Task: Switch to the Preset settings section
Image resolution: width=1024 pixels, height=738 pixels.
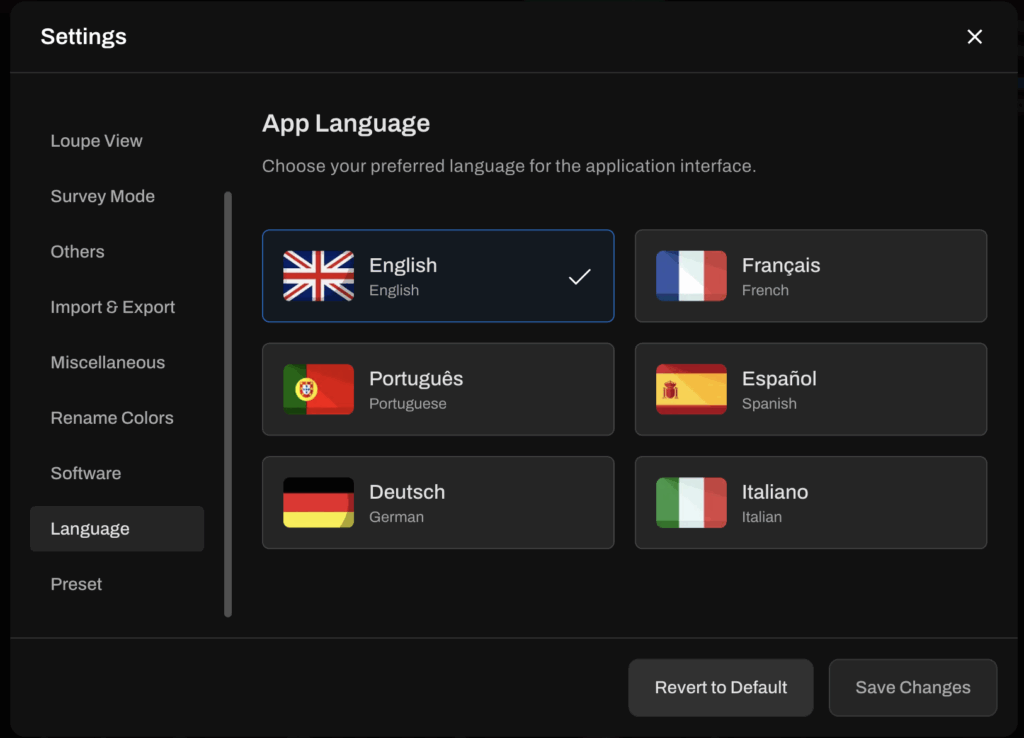Action: (x=76, y=584)
